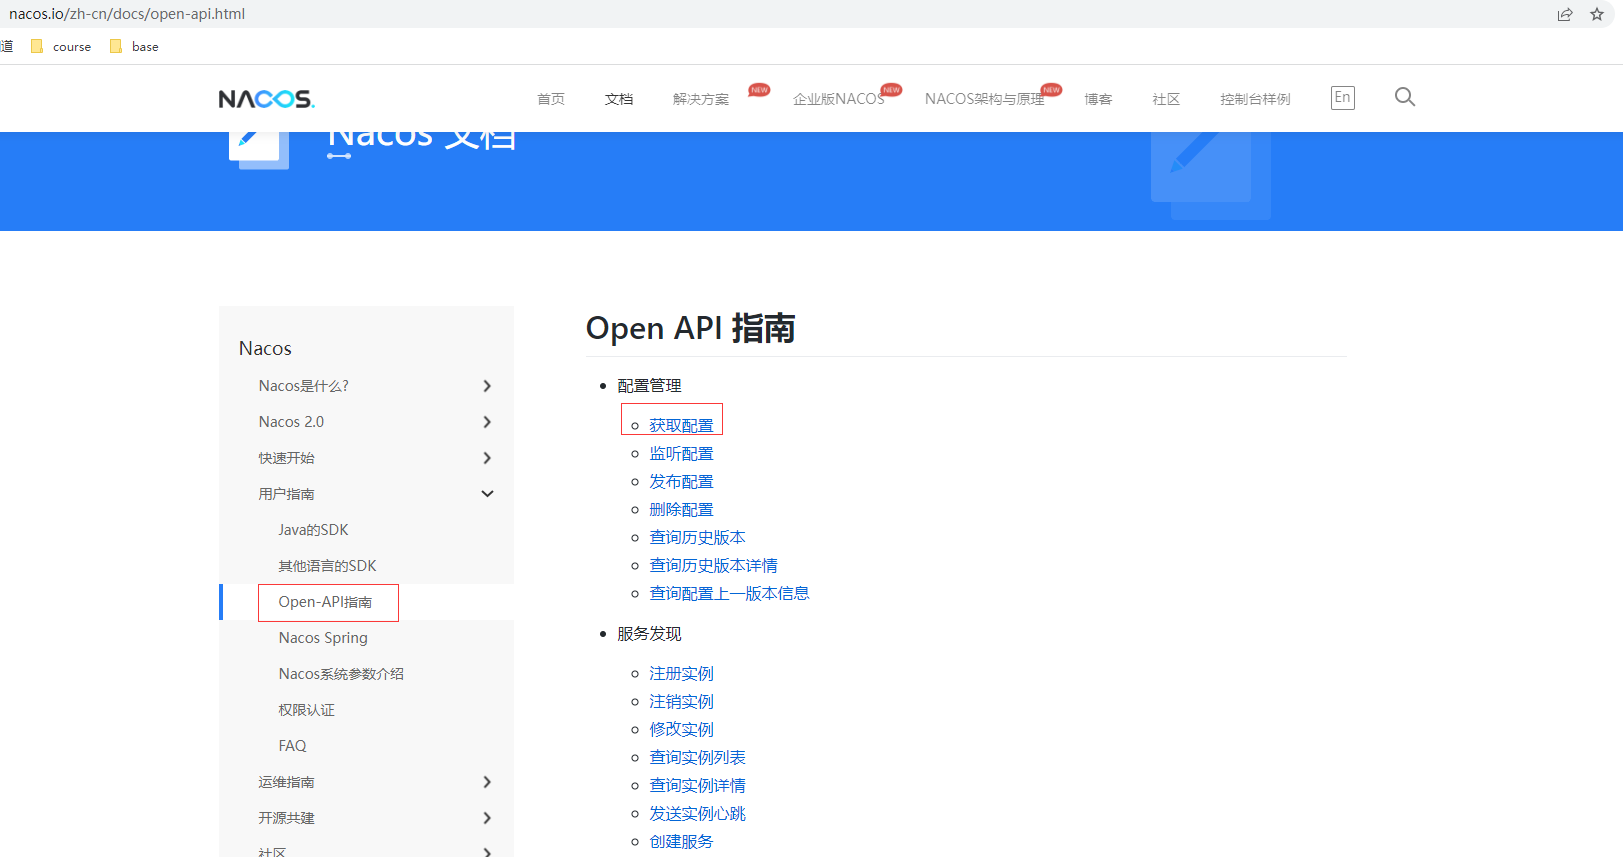Open the 查询实例列表 link

(x=698, y=758)
